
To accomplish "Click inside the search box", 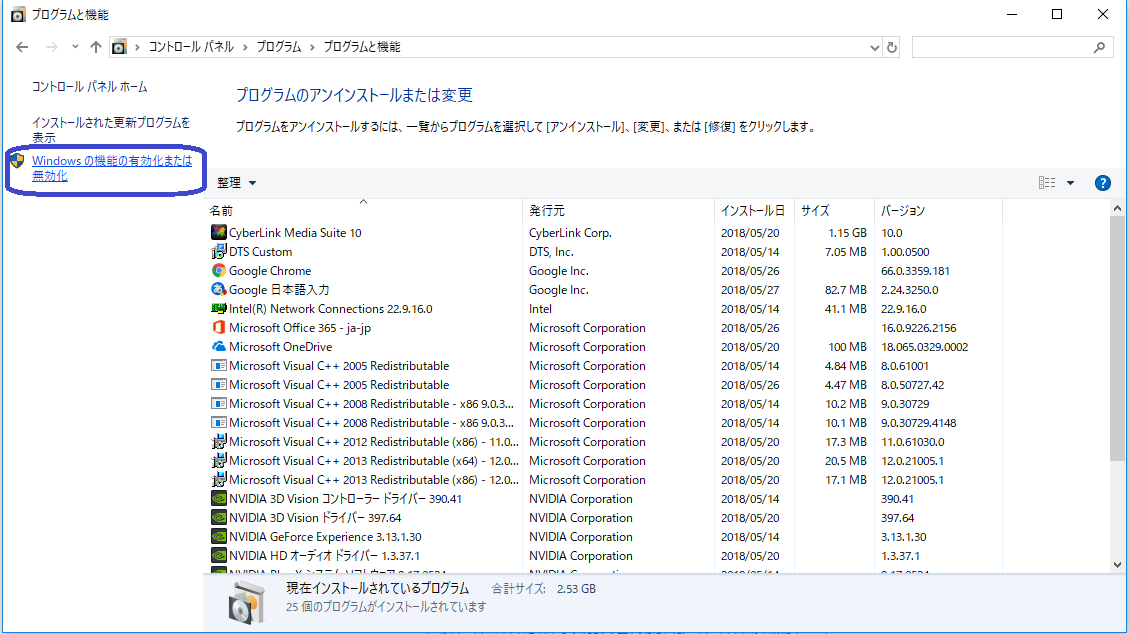I will pyautogui.click(x=1012, y=46).
